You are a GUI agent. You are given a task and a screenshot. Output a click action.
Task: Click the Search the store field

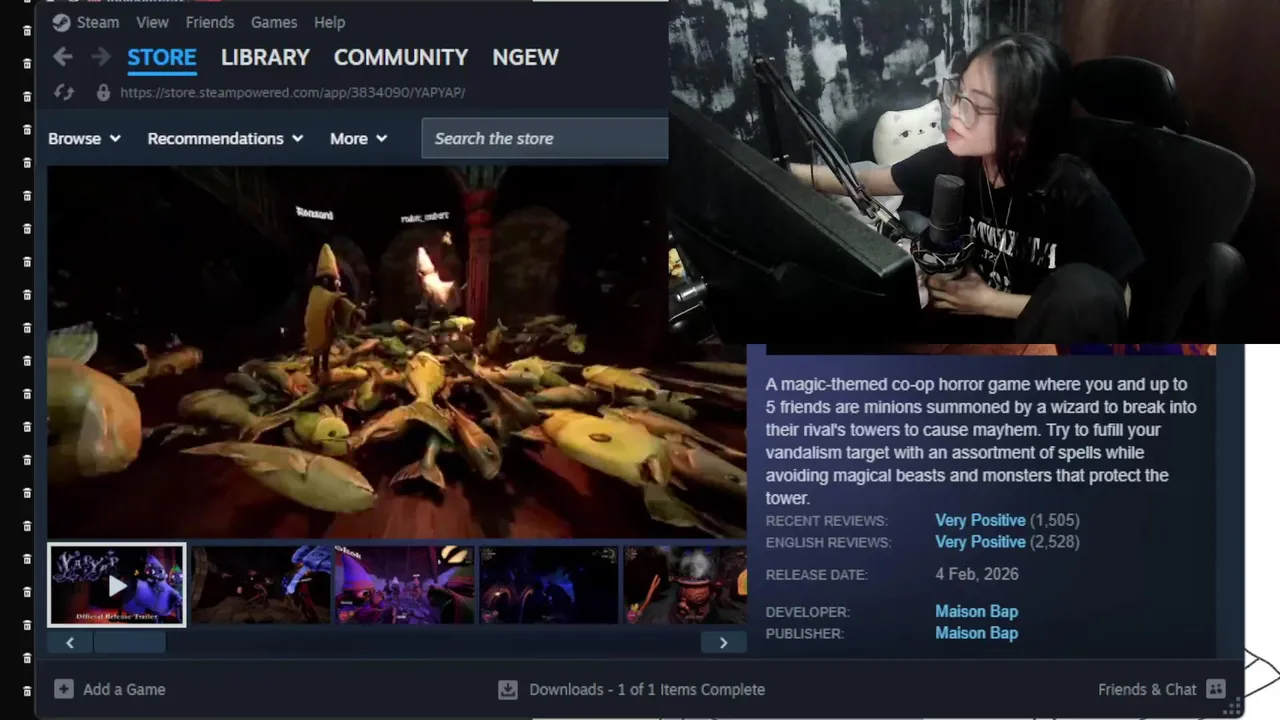tap(545, 138)
